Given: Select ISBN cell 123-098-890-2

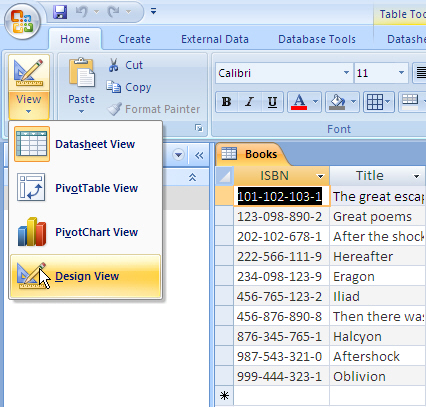Looking at the screenshot, I should pyautogui.click(x=282, y=217).
